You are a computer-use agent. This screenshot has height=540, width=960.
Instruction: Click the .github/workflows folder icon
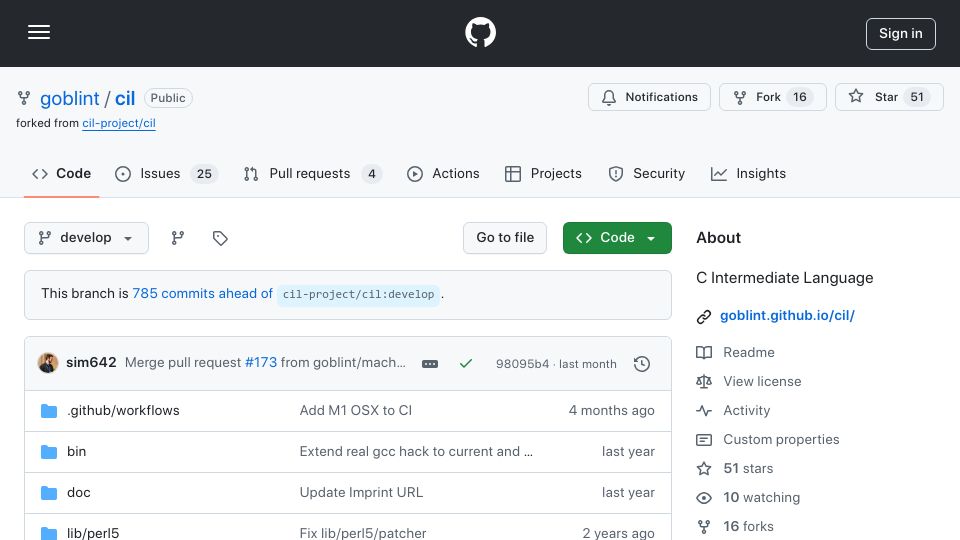point(49,411)
